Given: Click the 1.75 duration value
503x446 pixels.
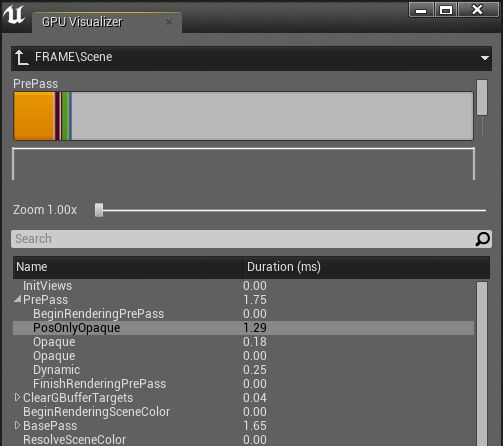Looking at the screenshot, I should point(255,300).
